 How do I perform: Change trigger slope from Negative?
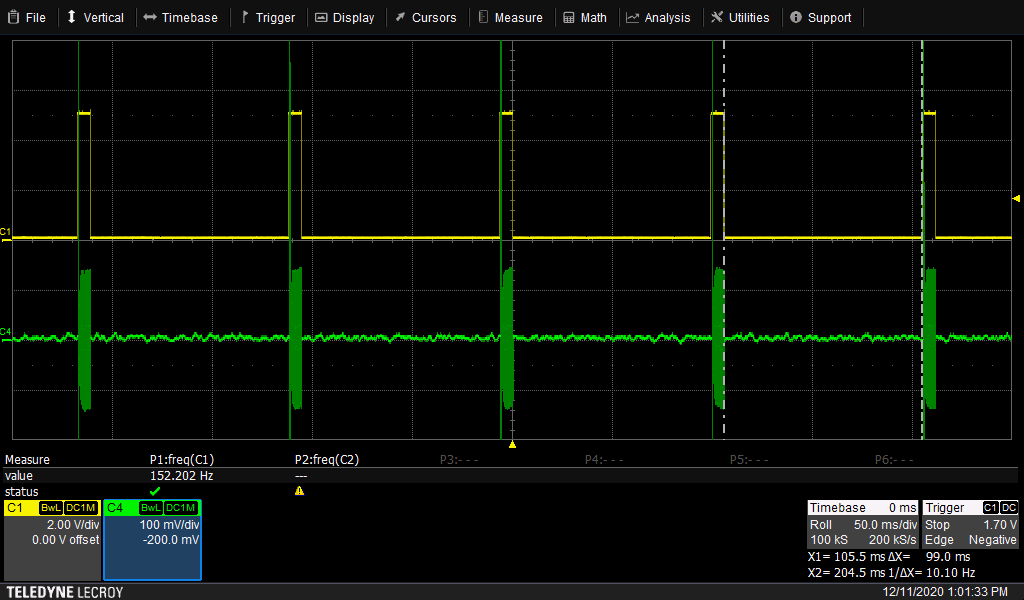pyautogui.click(x=992, y=539)
